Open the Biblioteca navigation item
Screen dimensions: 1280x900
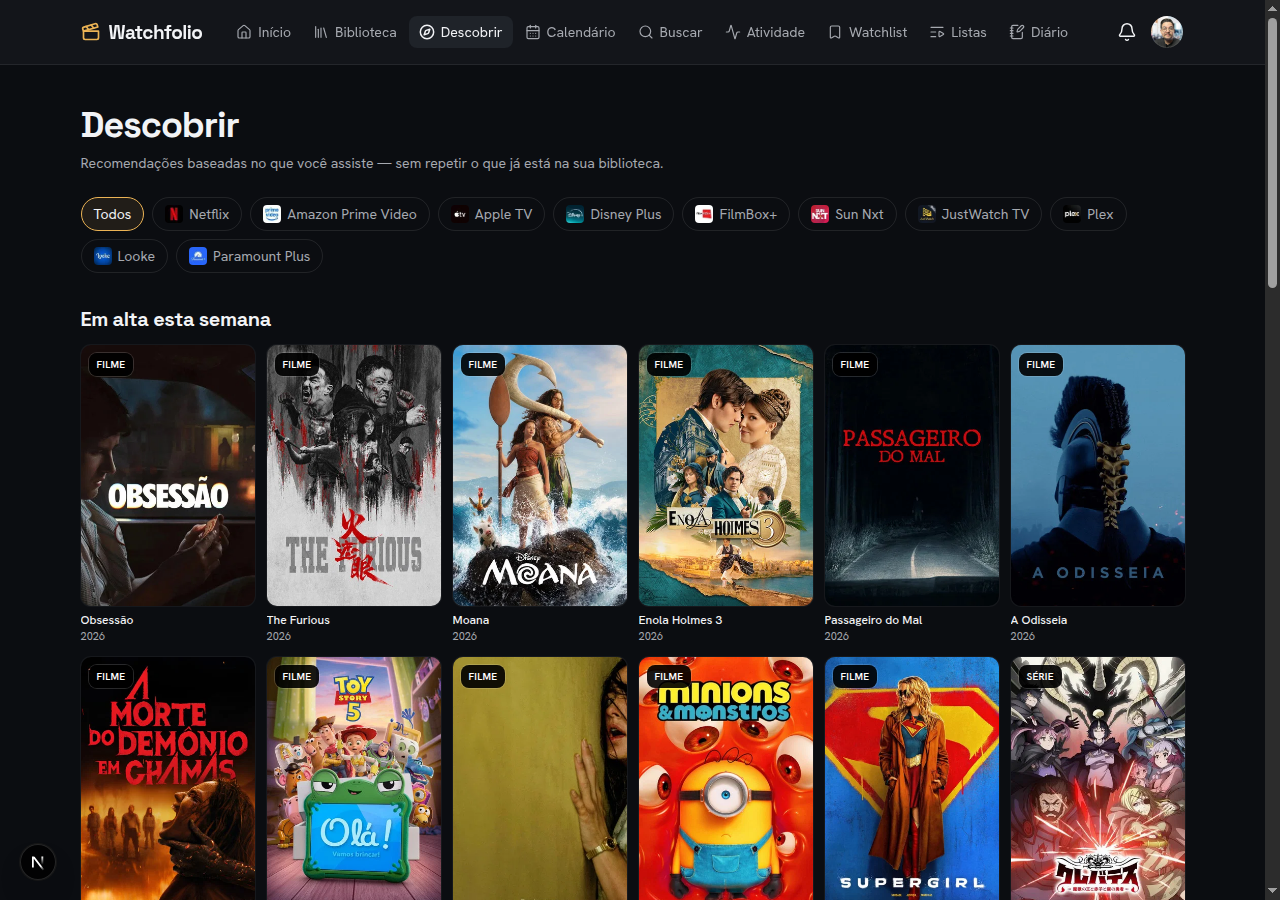coord(355,32)
